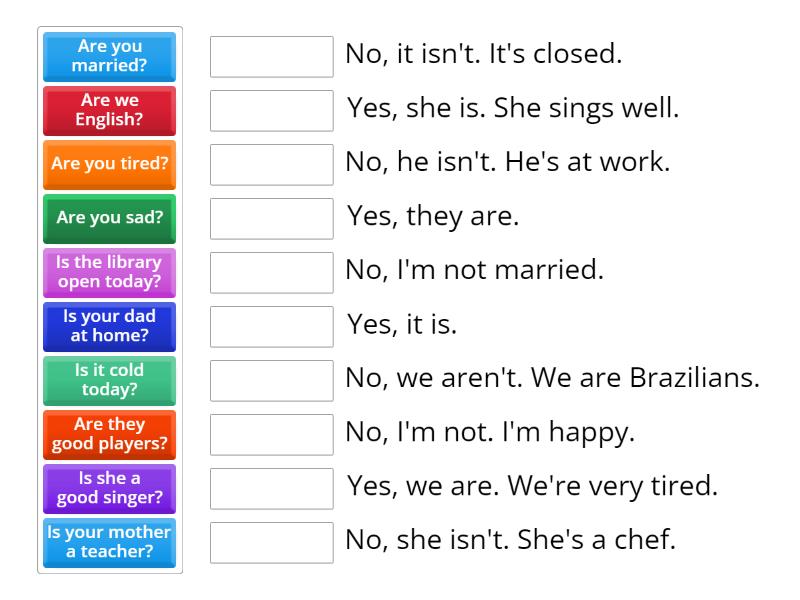Choose the empty box next to "Yes, they are."
800x600 pixels.
pyautogui.click(x=271, y=219)
